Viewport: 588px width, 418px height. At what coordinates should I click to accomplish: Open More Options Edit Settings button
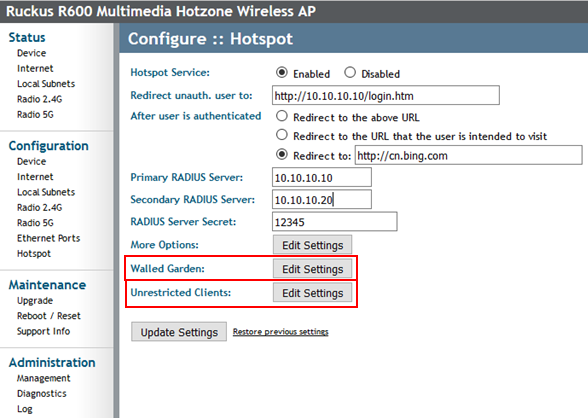312,245
